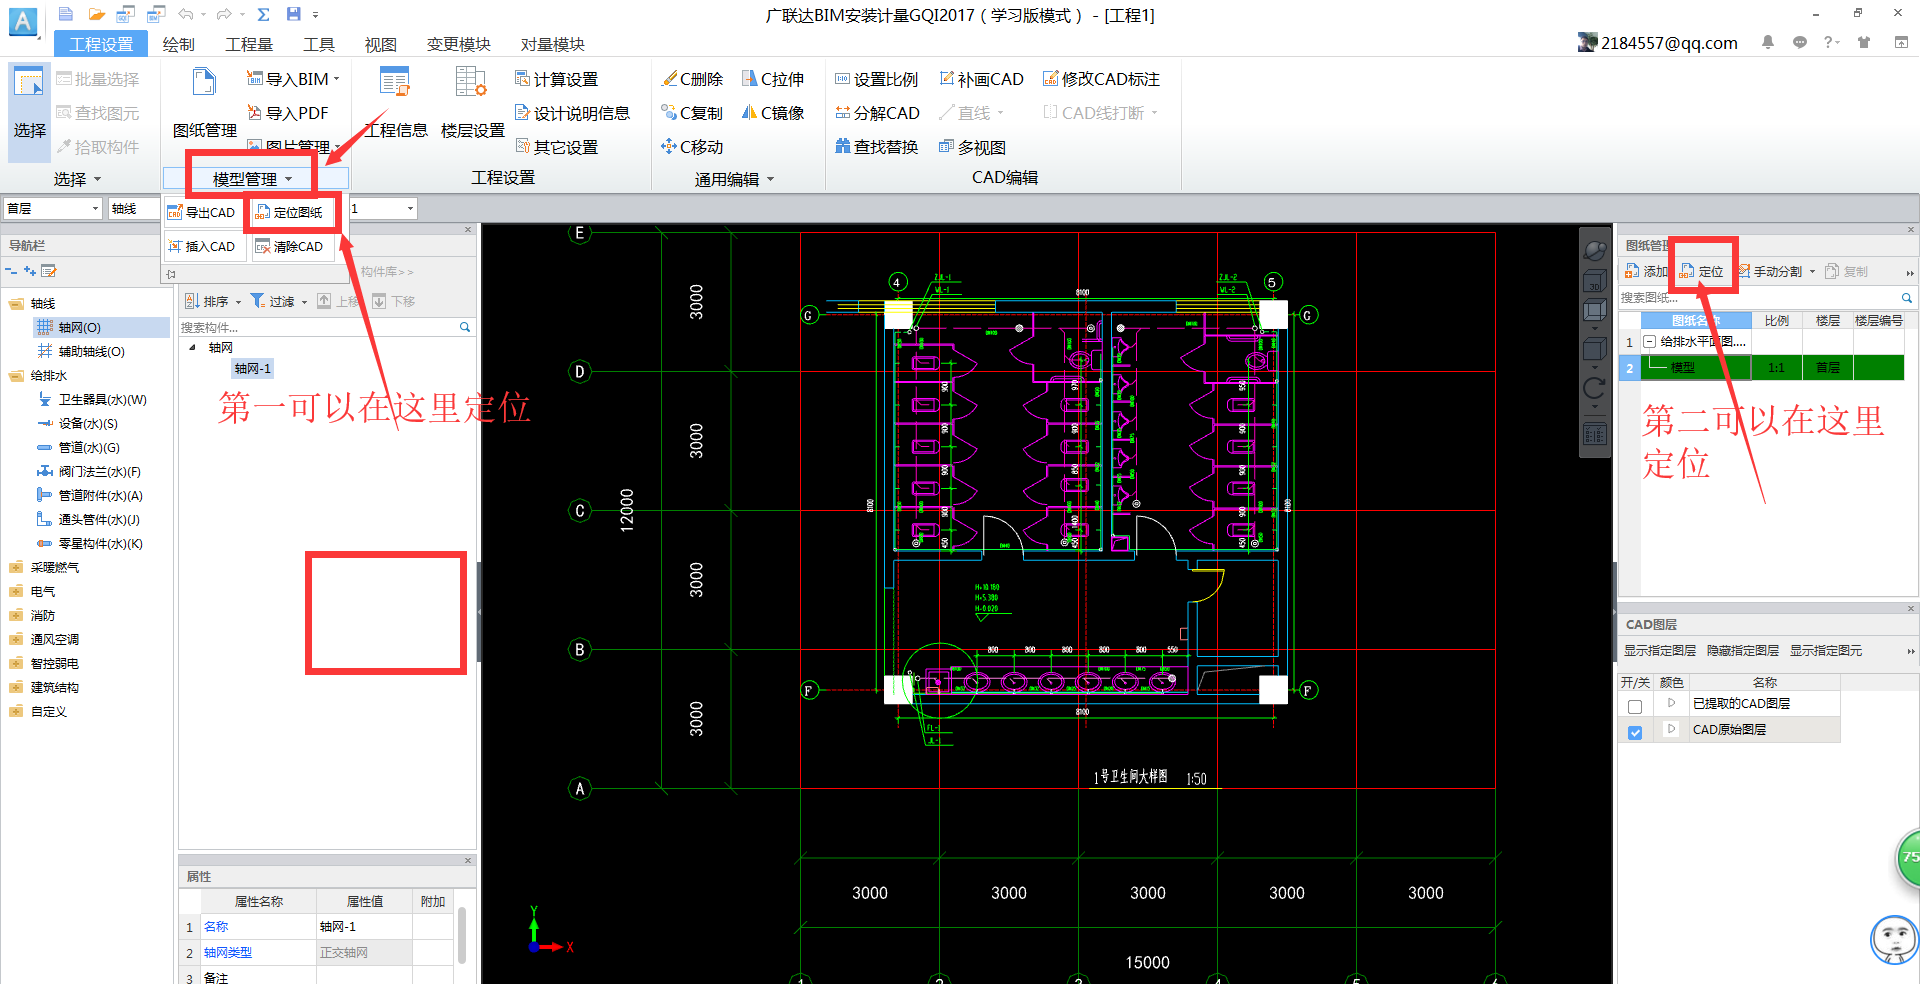Image resolution: width=1920 pixels, height=984 pixels.
Task: Expand the CAD原始图层 color arrow
Action: tap(1671, 729)
